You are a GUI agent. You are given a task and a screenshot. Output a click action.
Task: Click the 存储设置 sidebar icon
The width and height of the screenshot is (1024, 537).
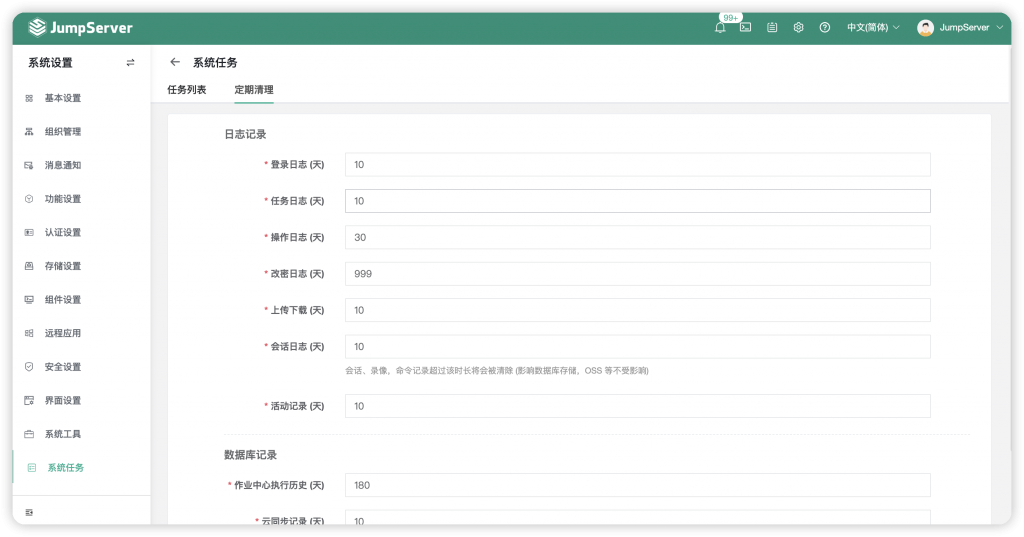click(x=29, y=266)
